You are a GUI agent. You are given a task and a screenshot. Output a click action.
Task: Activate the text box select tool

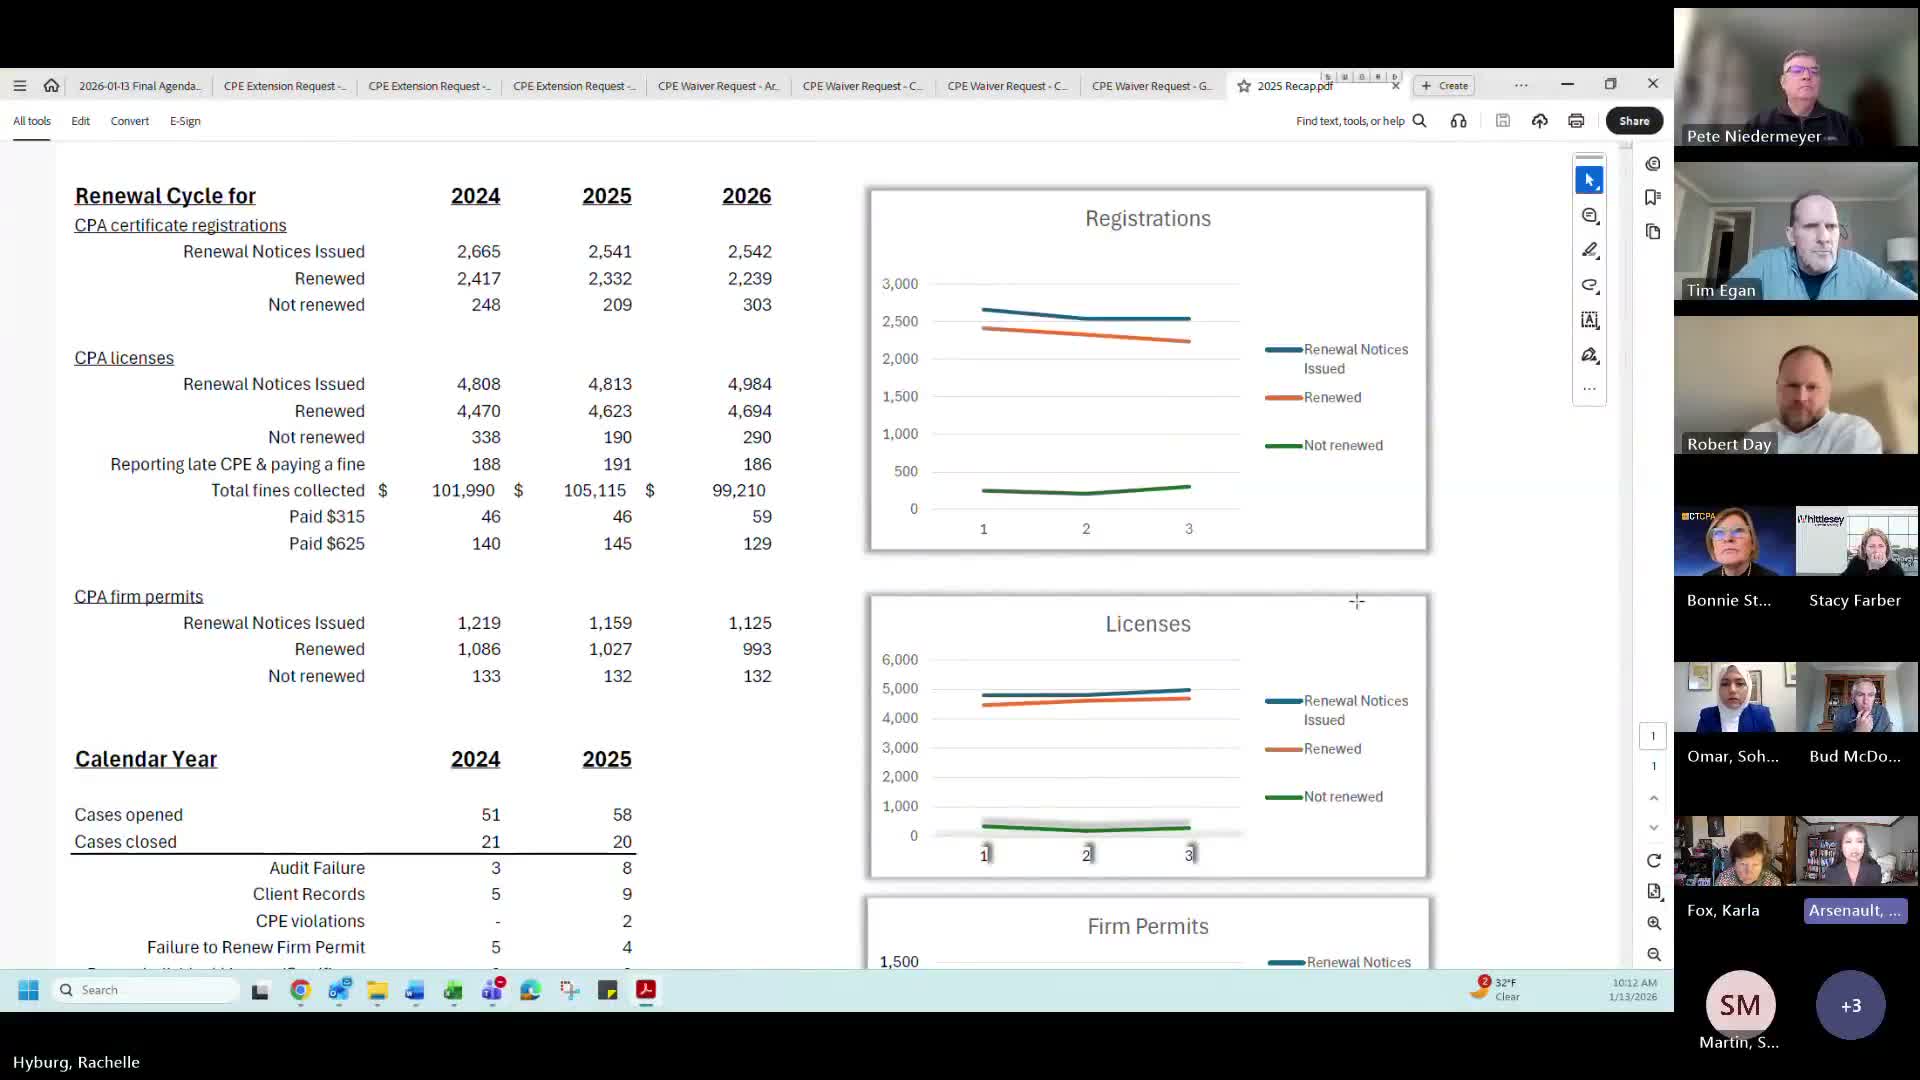[1589, 320]
